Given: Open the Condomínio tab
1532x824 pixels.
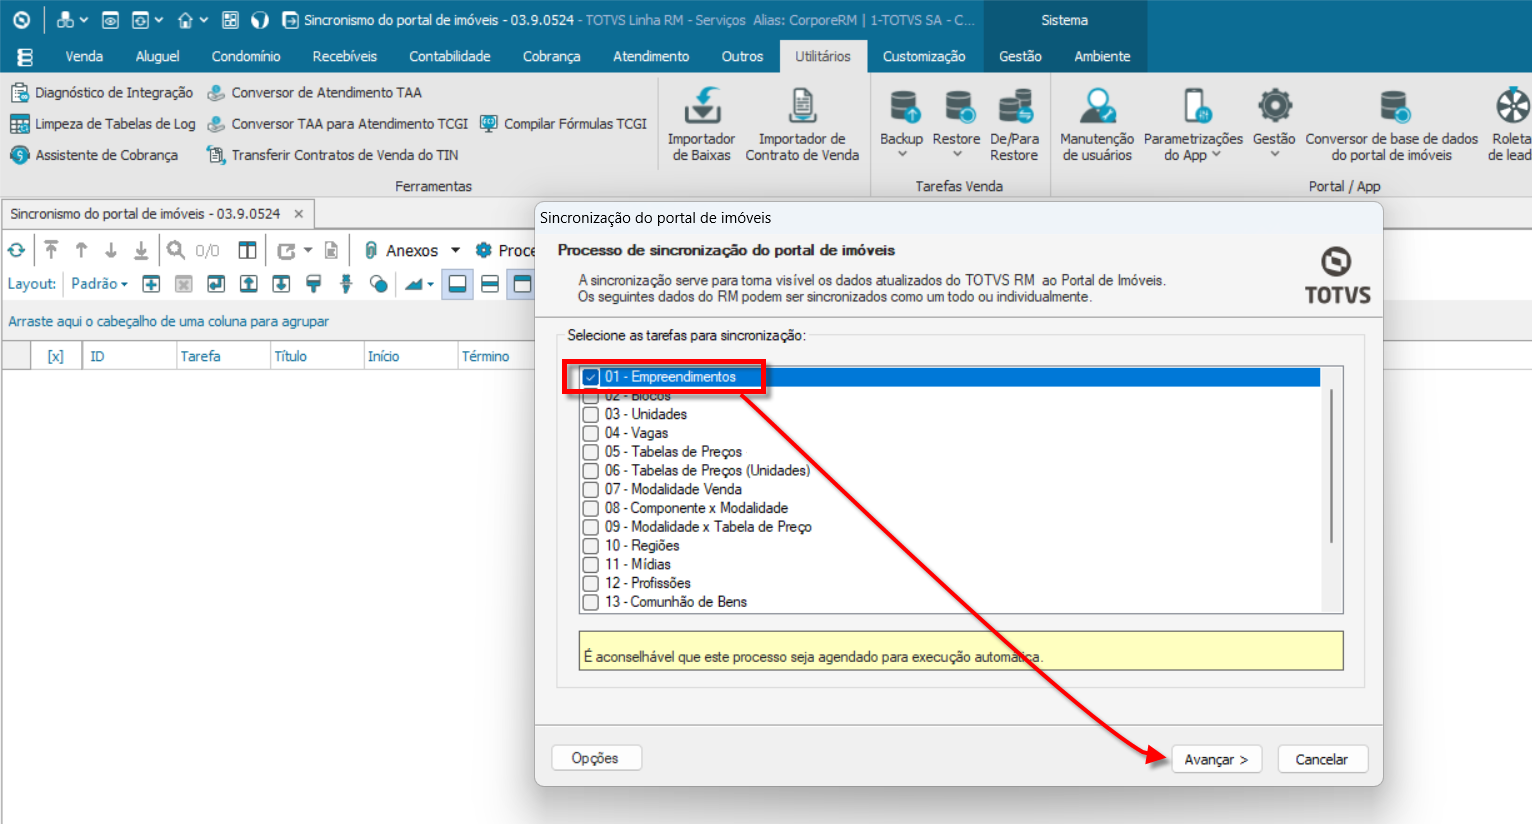Looking at the screenshot, I should [x=246, y=57].
